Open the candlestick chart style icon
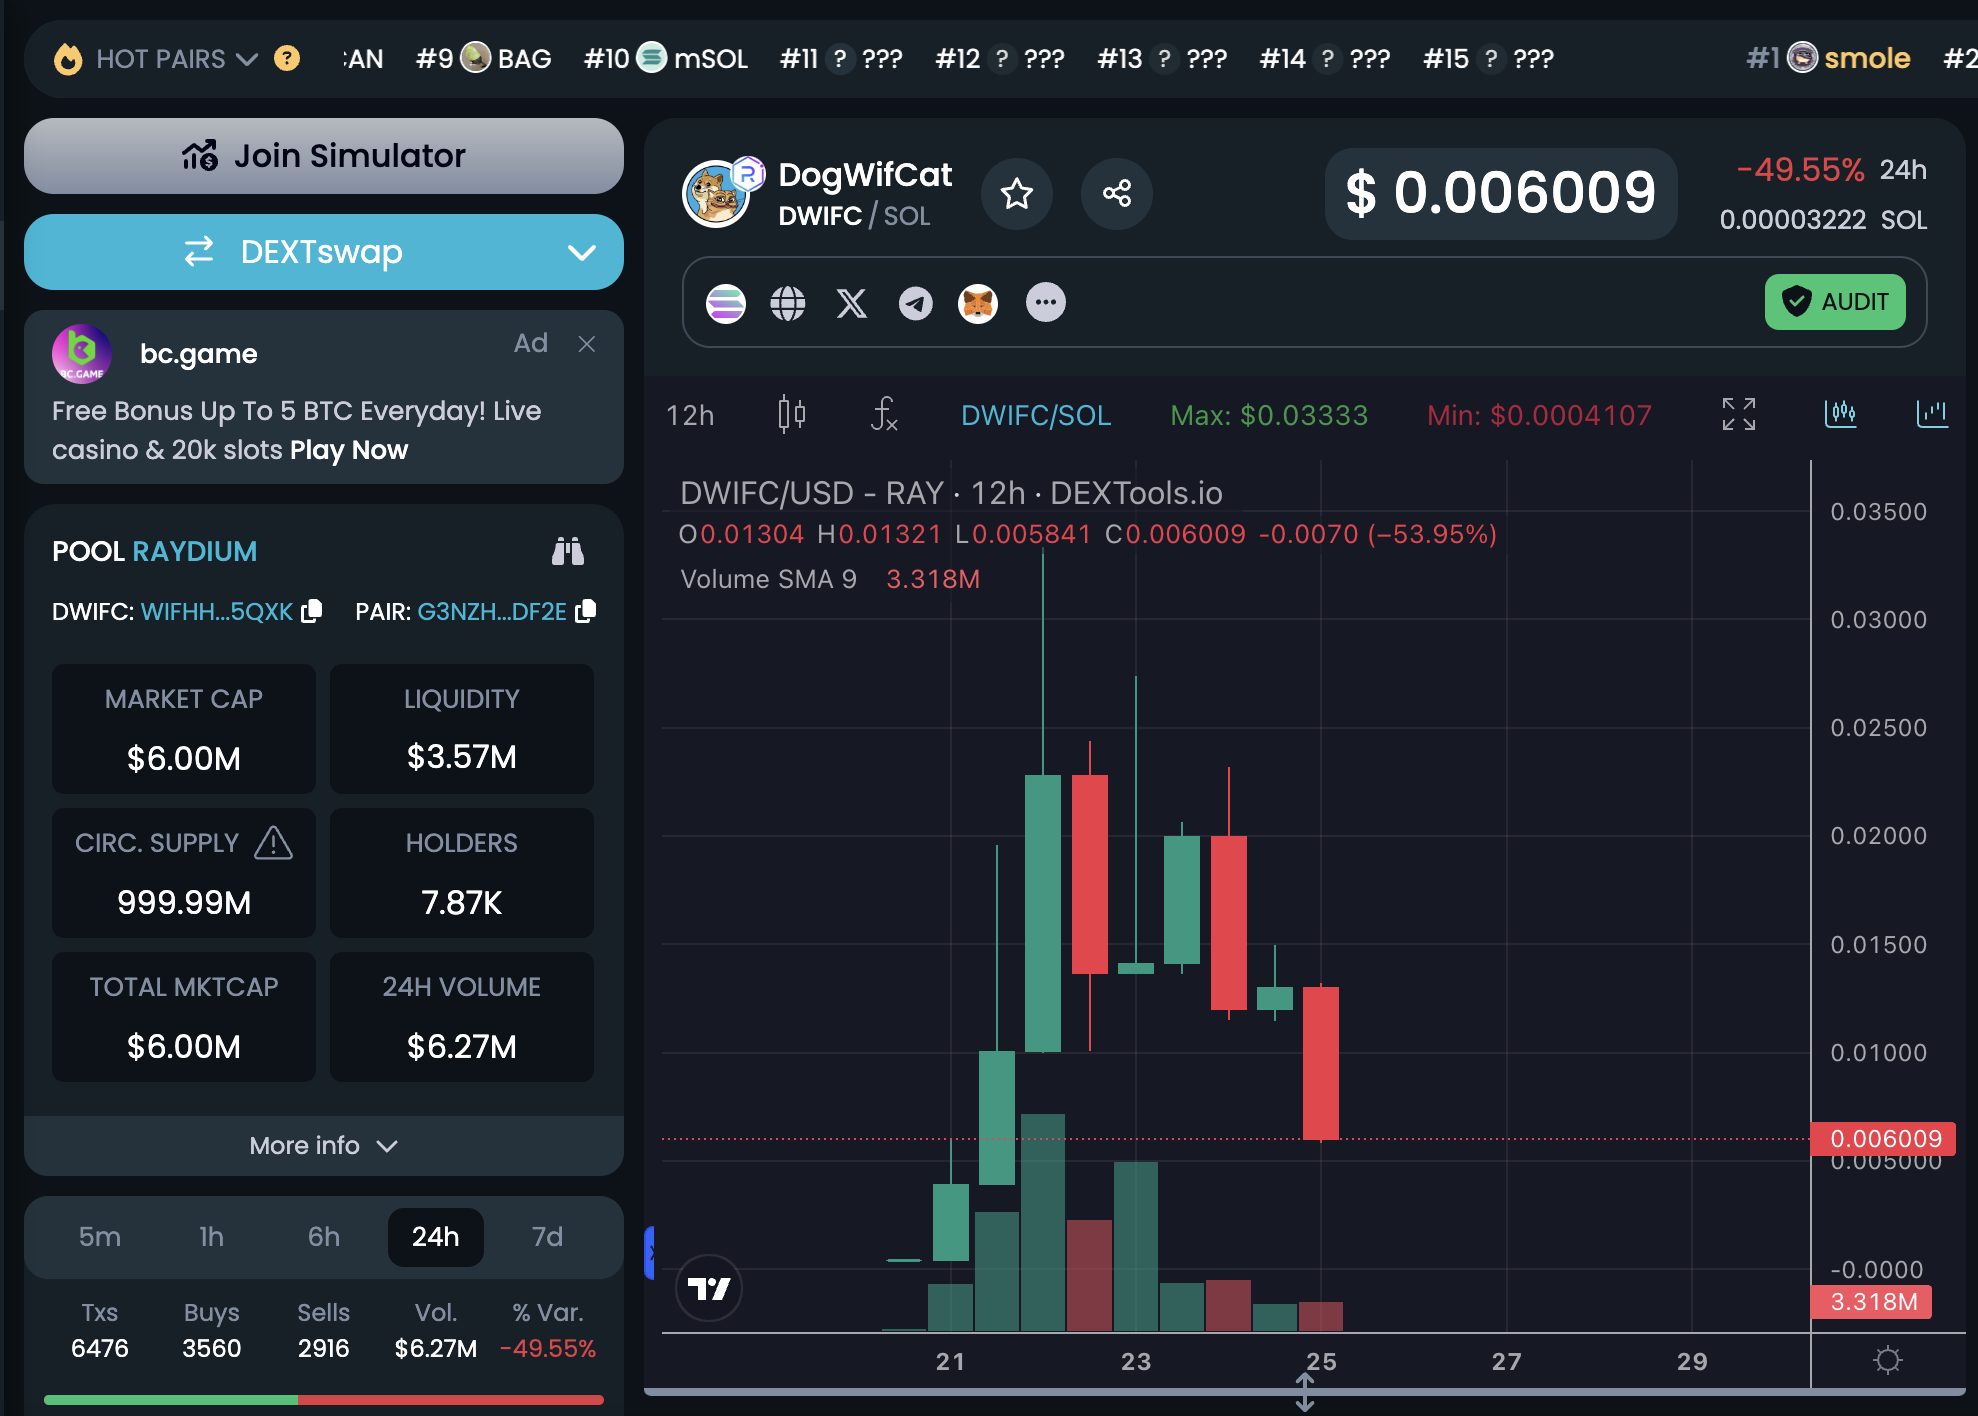 [x=791, y=413]
